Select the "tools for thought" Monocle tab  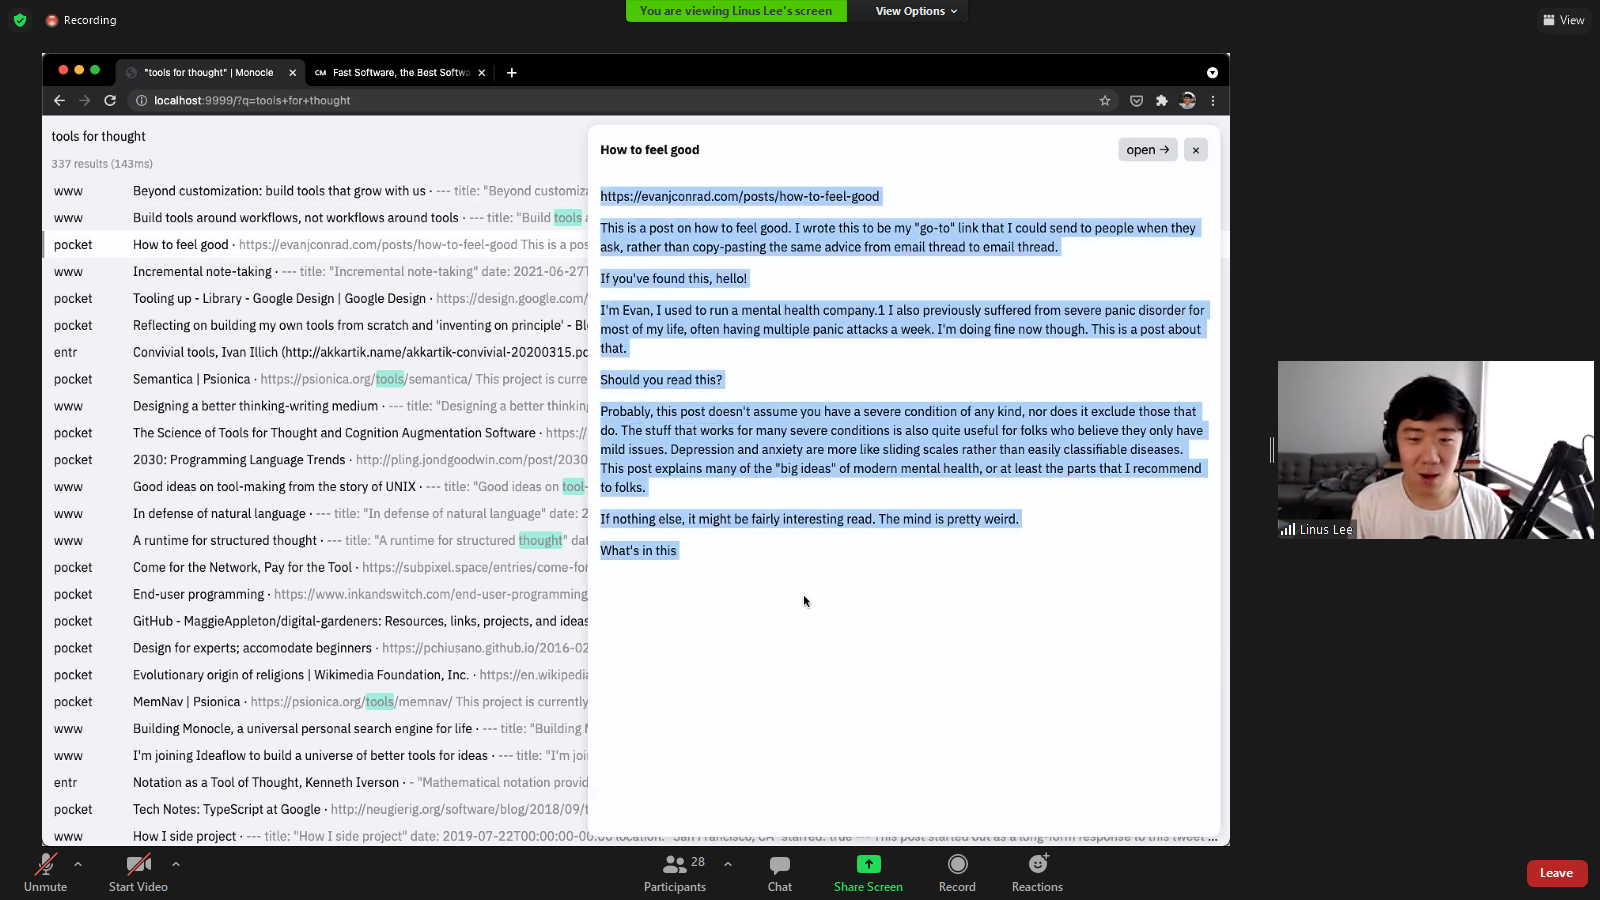coord(208,73)
